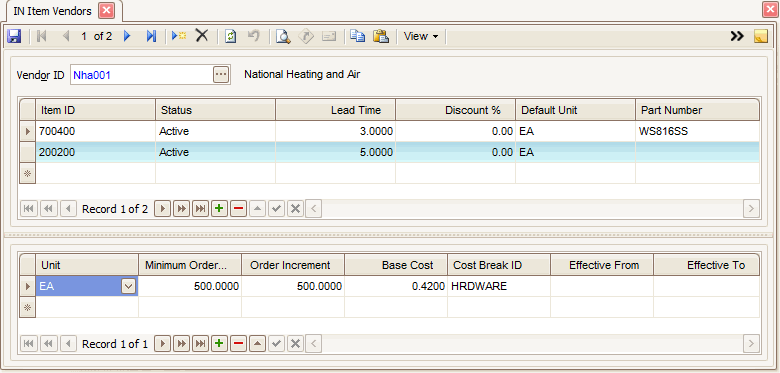Add row with green plus in cost grid
This screenshot has height=373, width=780.
coord(219,344)
